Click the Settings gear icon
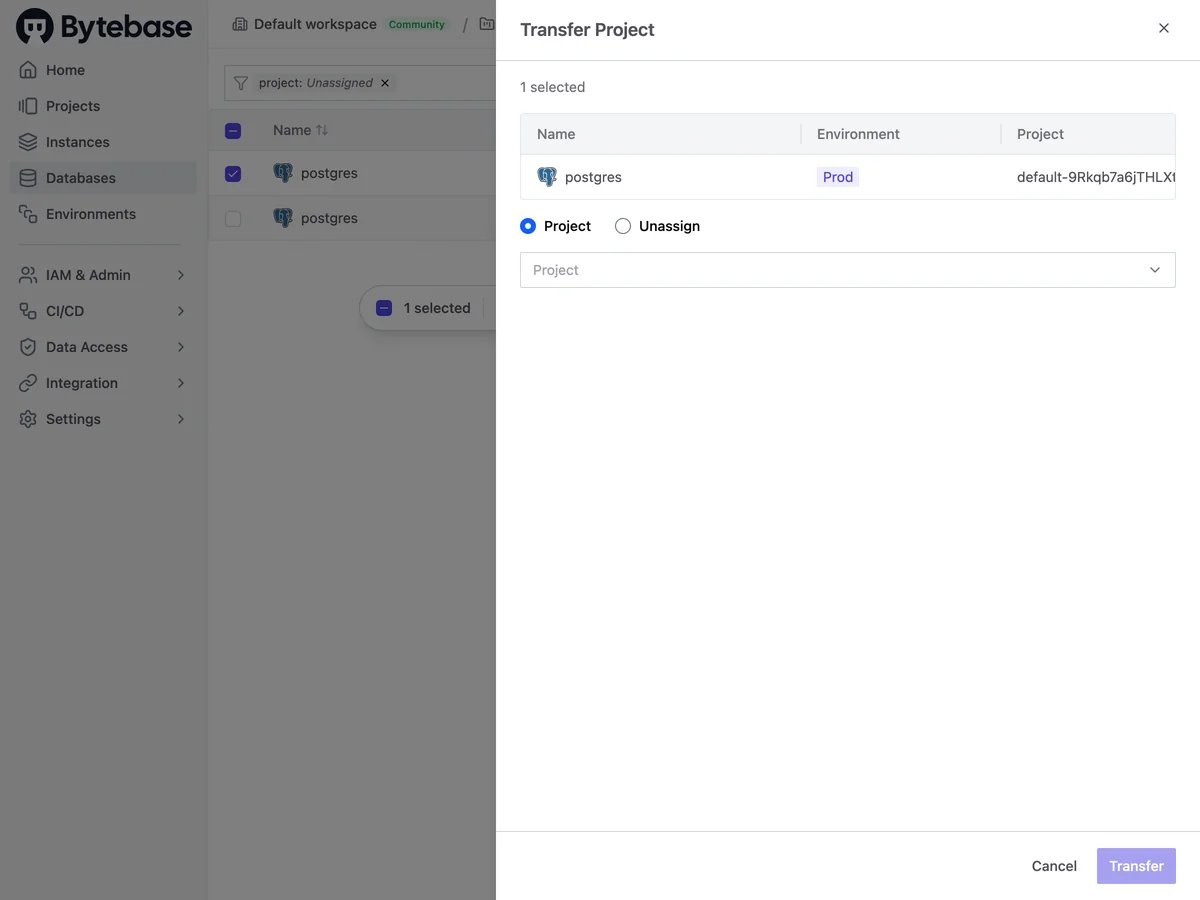This screenshot has width=1200, height=900. (x=28, y=419)
